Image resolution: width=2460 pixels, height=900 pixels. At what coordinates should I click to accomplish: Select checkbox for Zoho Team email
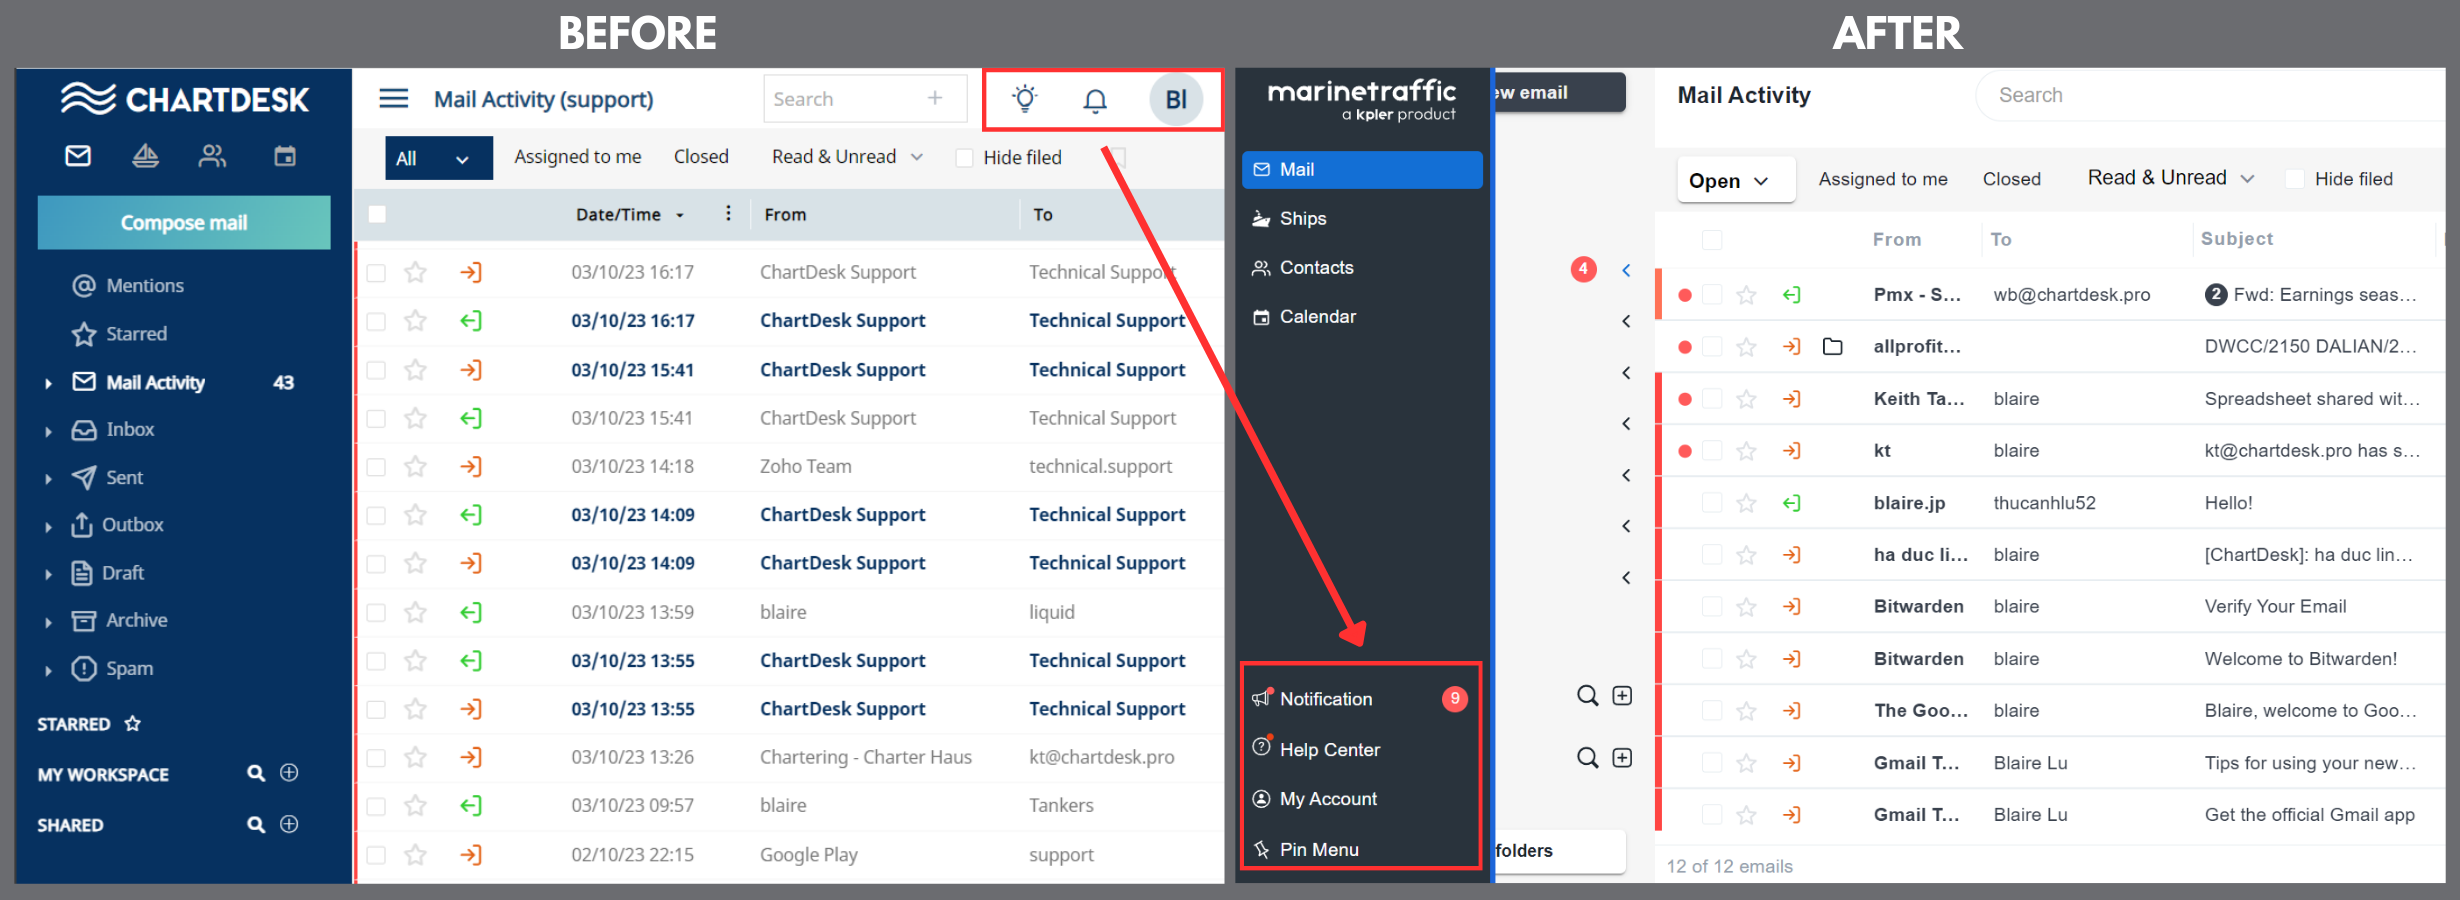[x=376, y=467]
